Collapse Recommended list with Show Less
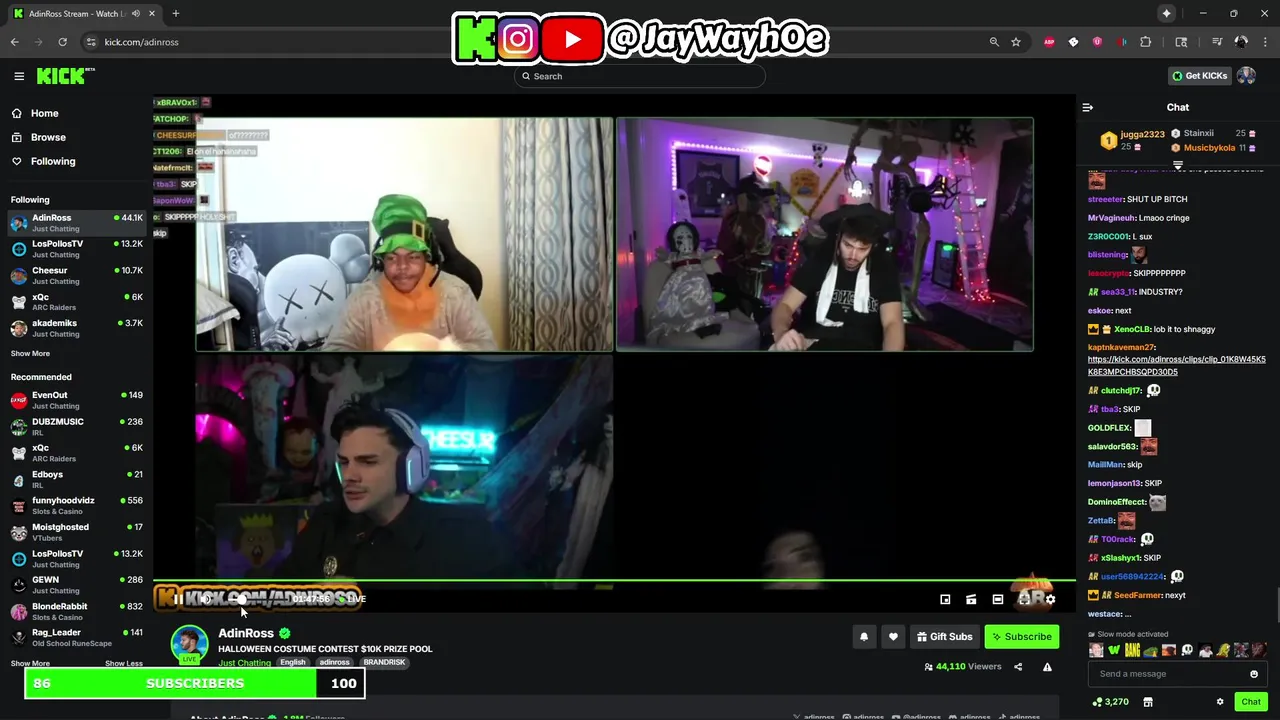 click(x=123, y=664)
